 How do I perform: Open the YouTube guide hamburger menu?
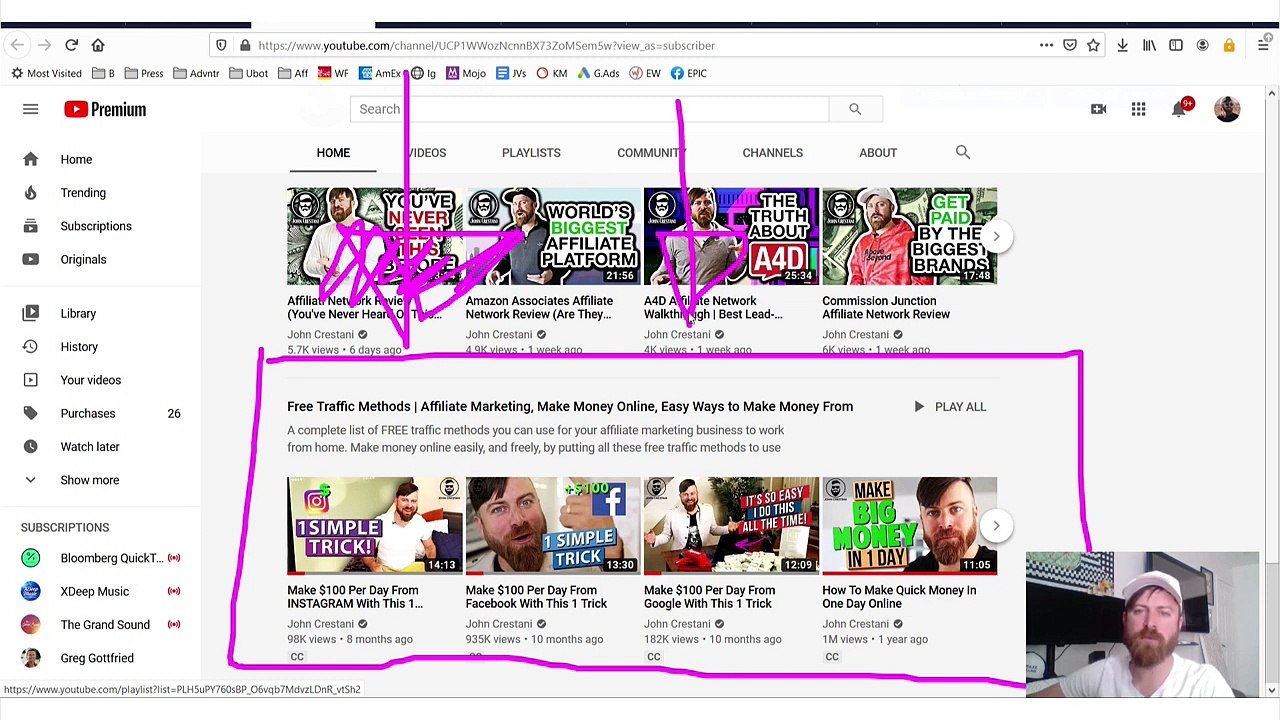(30, 109)
